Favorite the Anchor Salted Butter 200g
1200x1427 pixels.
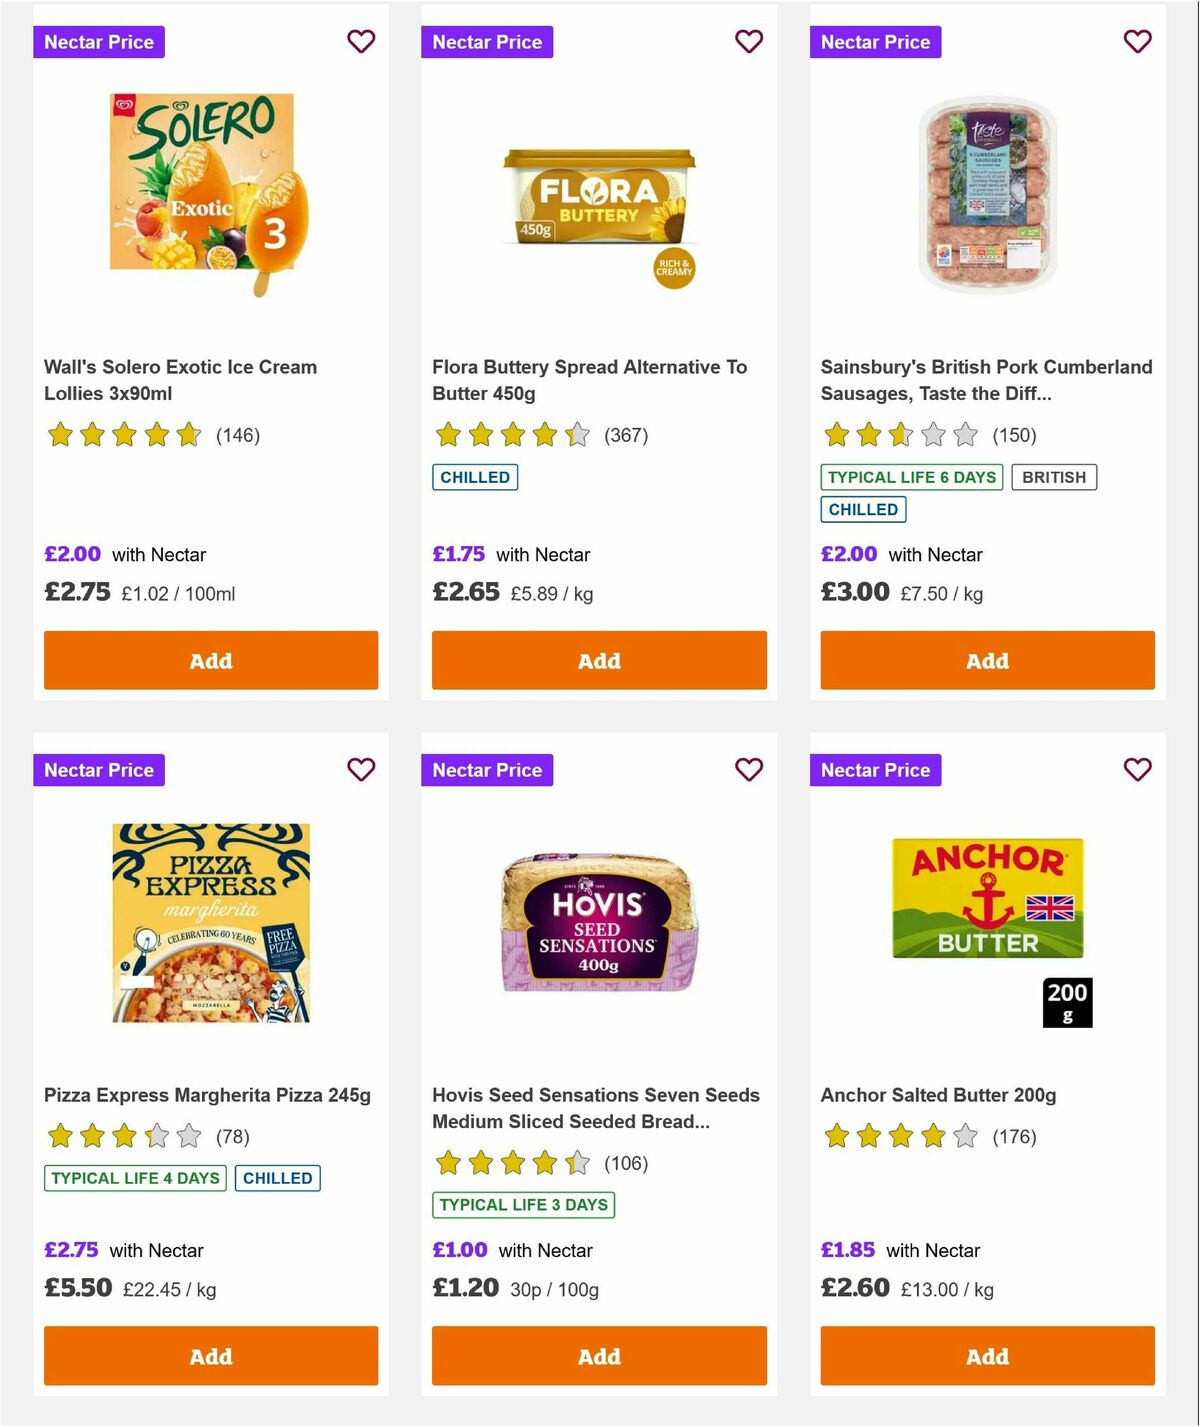pyautogui.click(x=1136, y=769)
